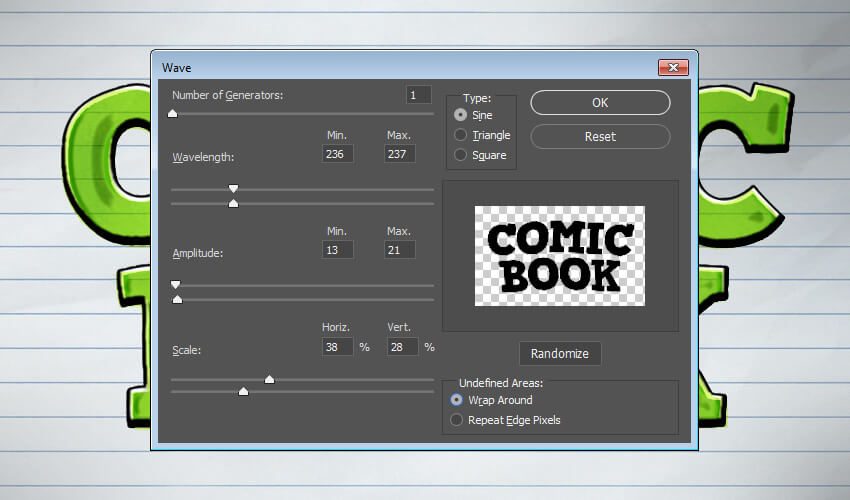The width and height of the screenshot is (850, 500).
Task: Click the Scale Vert. percentage field
Action: click(403, 347)
